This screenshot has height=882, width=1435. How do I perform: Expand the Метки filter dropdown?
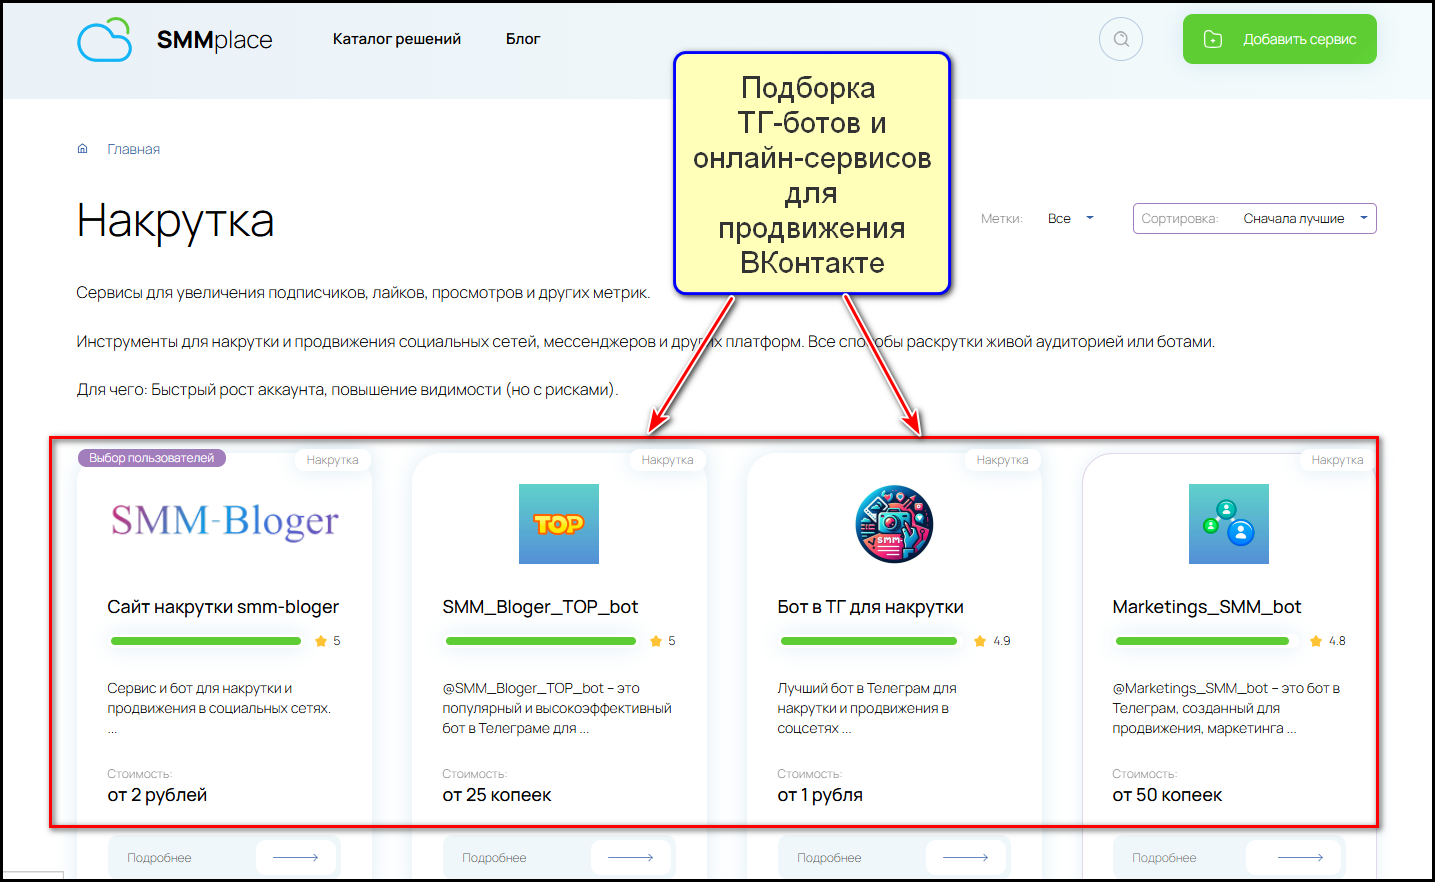click(1071, 218)
